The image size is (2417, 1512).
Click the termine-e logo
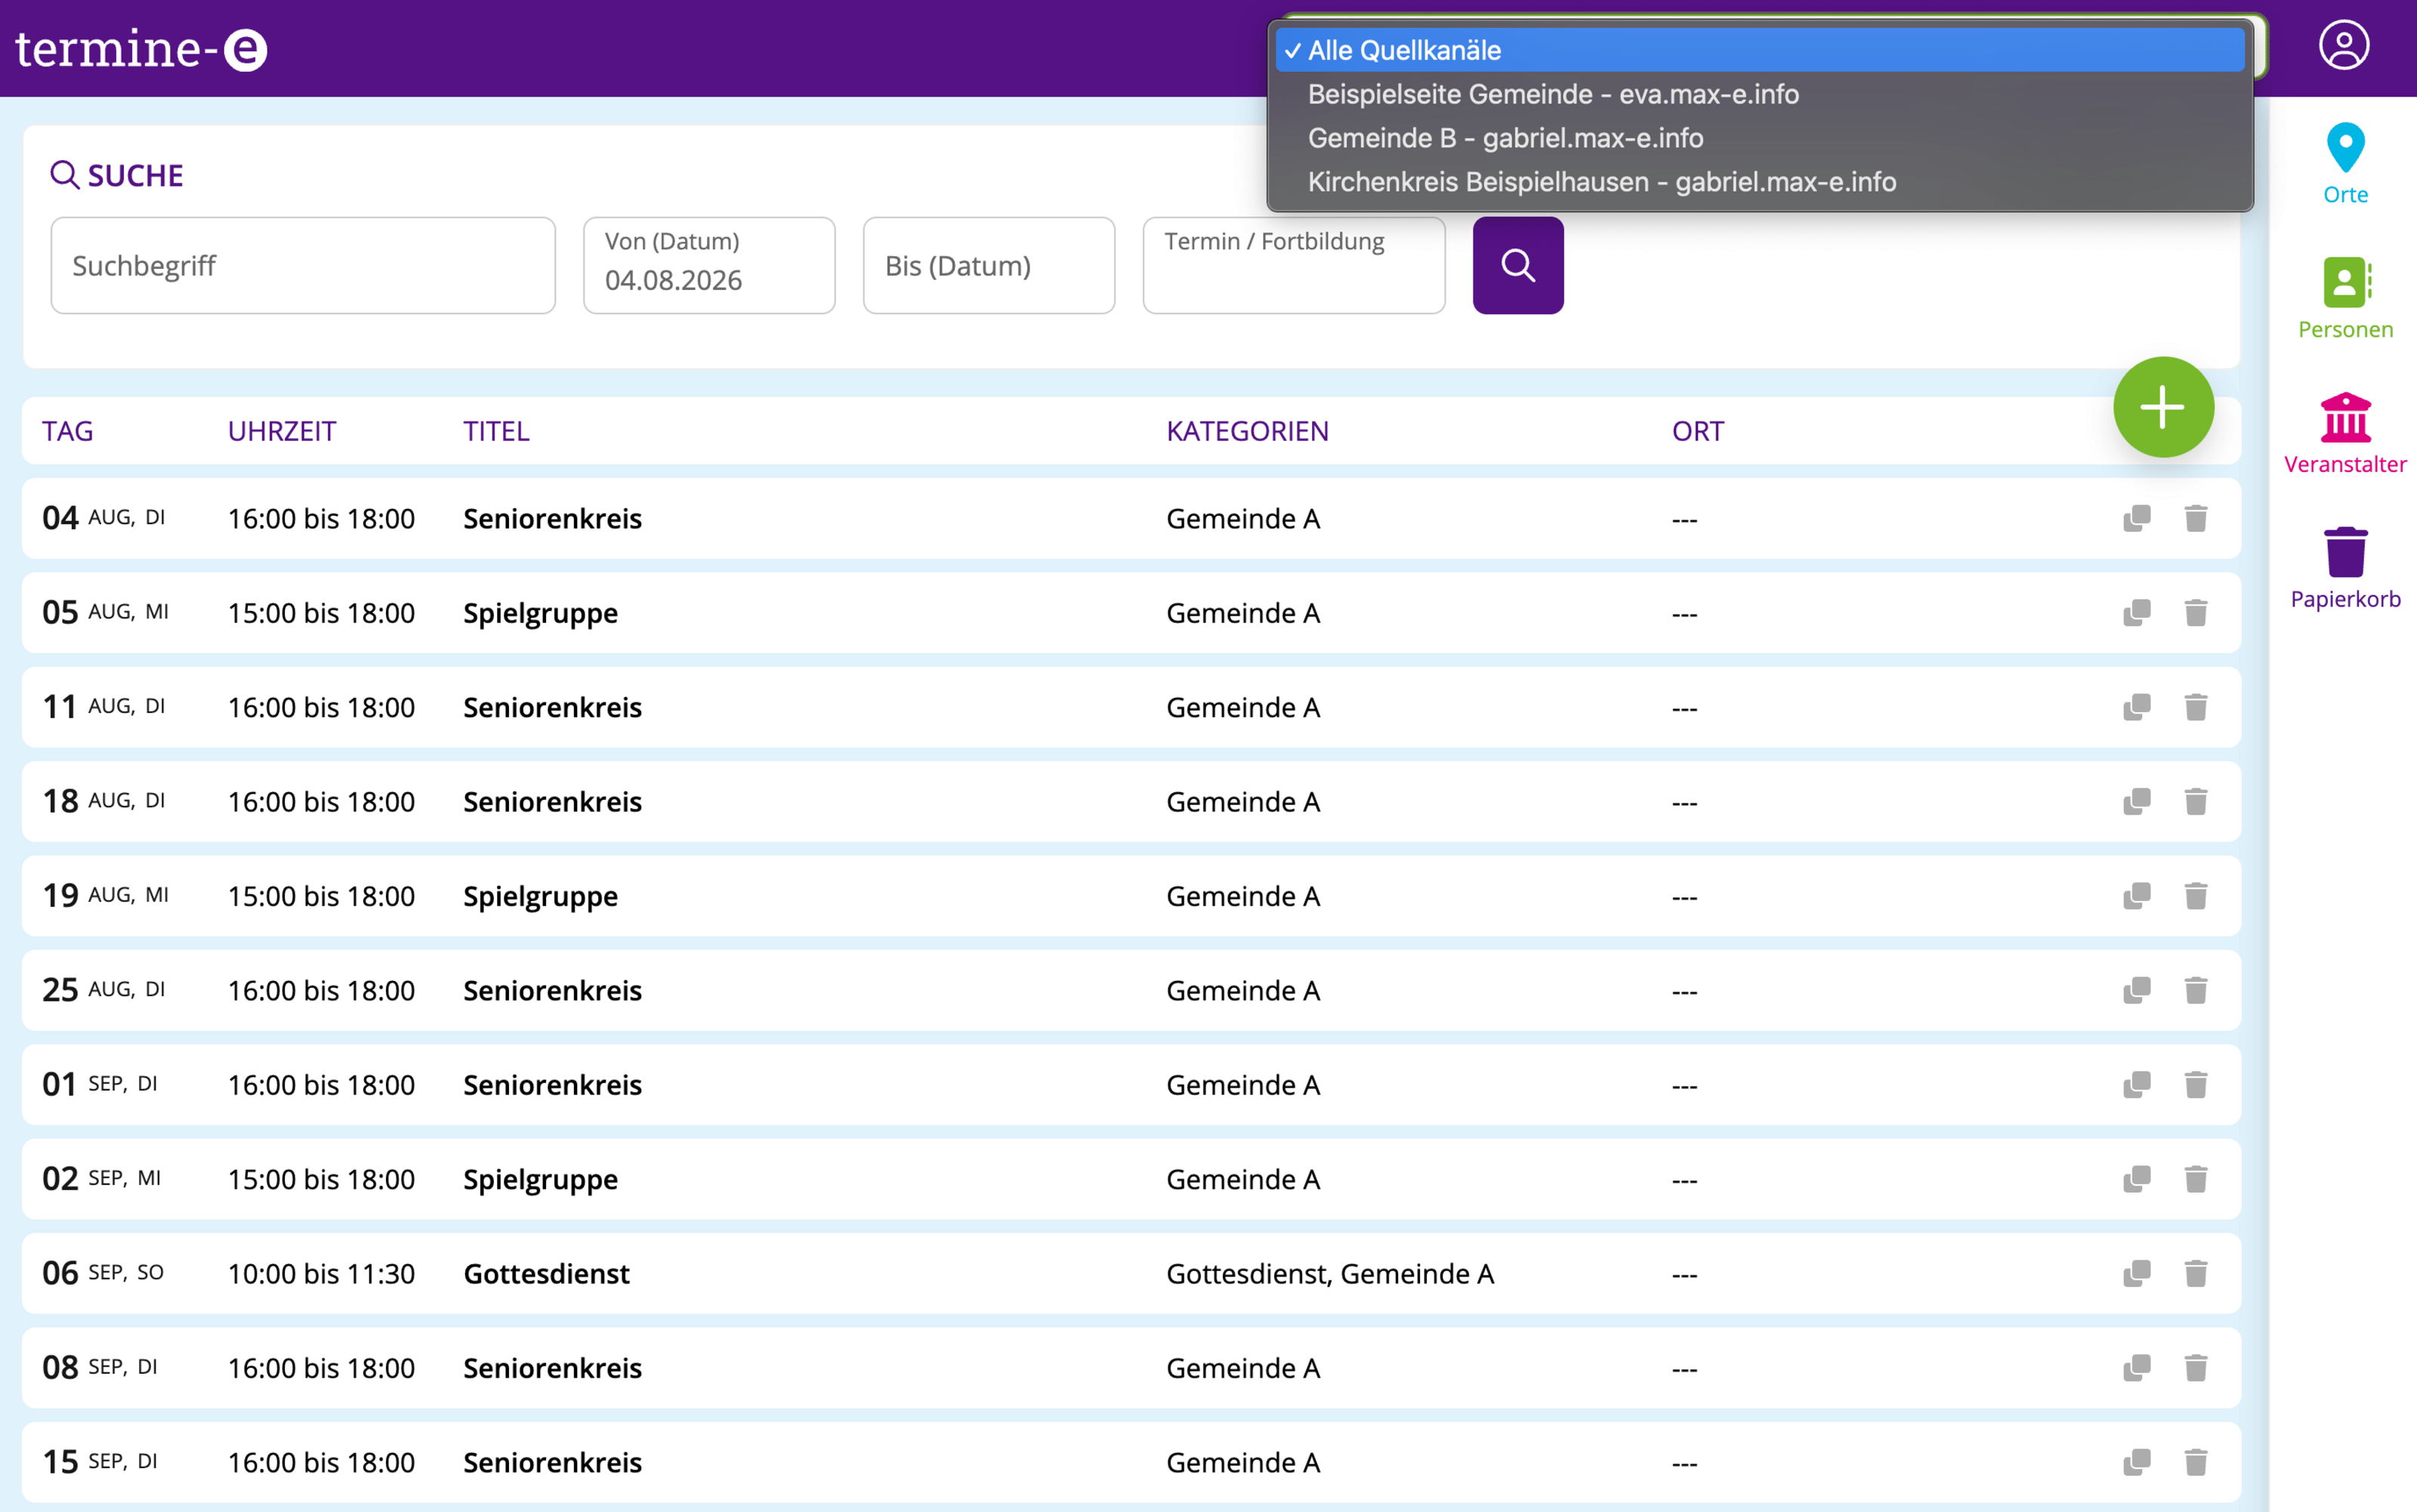141,48
